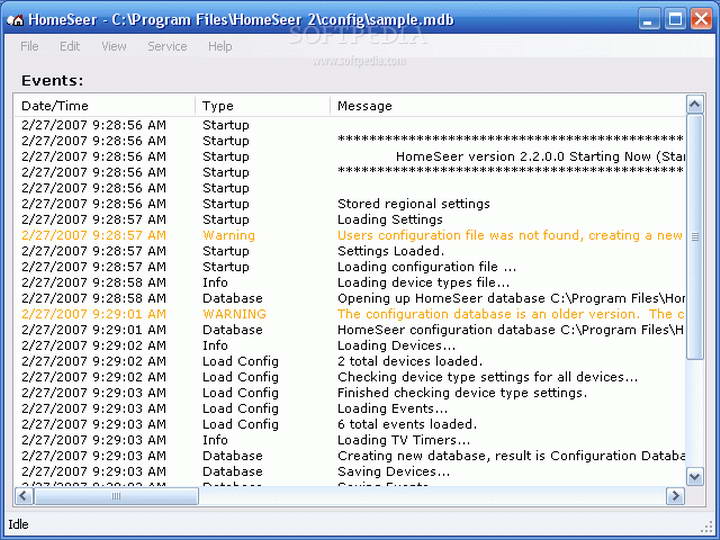Click the HomeSeer title bar app icon

click(x=15, y=20)
